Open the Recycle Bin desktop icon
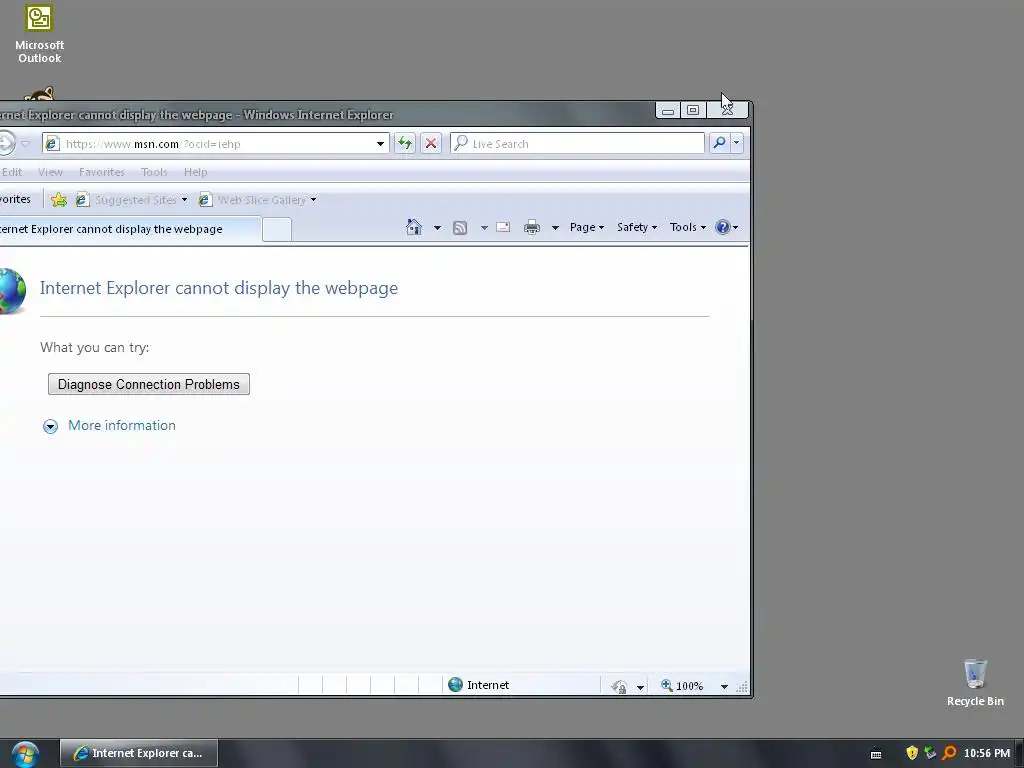Screen dimensions: 1024x768 975,682
